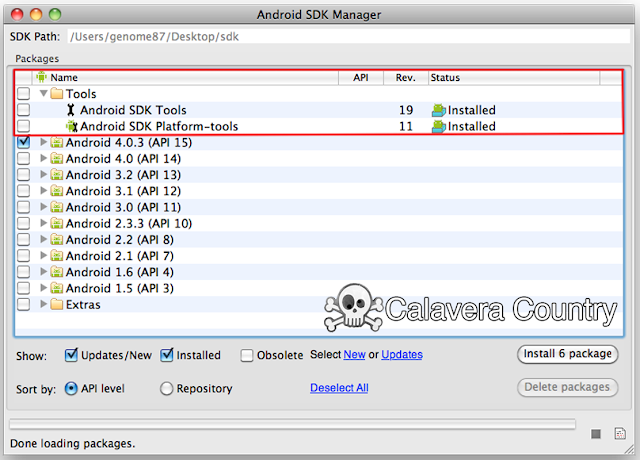This screenshot has height=460, width=640.
Task: Select the API level sort option
Action: [71, 388]
